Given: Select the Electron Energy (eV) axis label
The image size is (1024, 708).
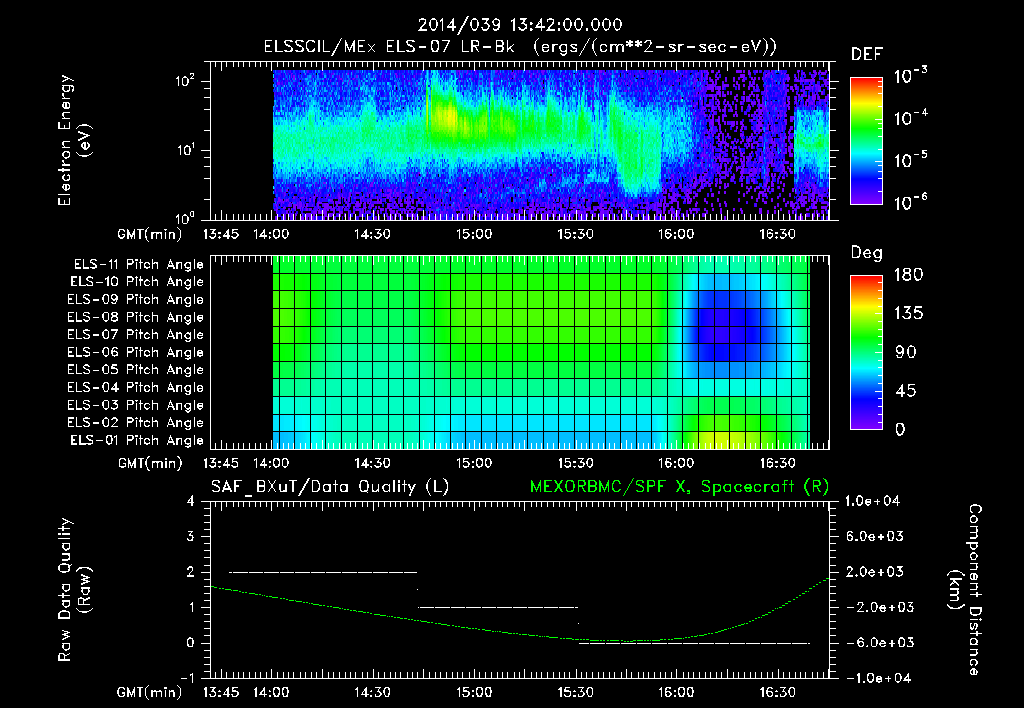Looking at the screenshot, I should tap(74, 140).
